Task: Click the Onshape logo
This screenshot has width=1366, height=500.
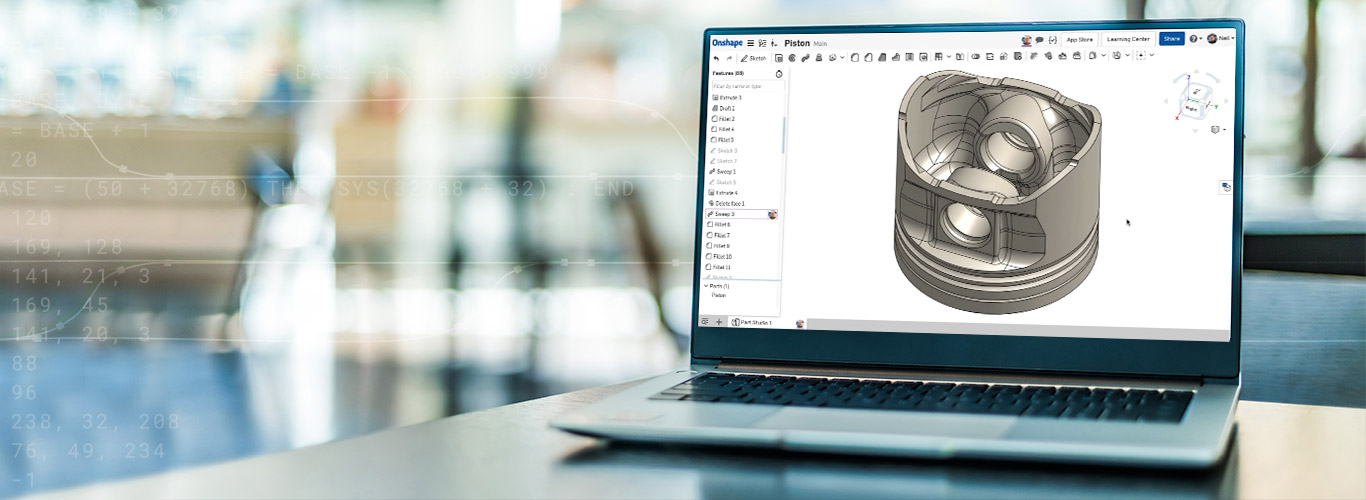Action: [x=727, y=43]
